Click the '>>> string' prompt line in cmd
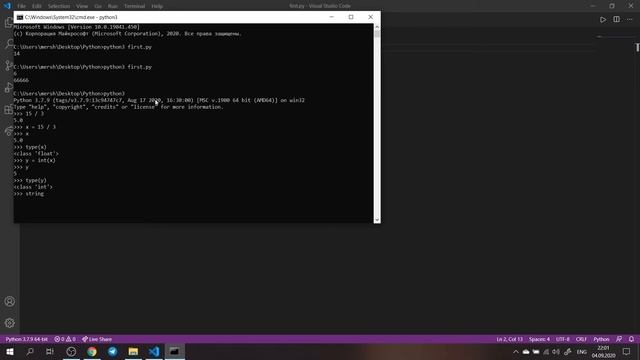Image resolution: width=640 pixels, height=360 pixels. [x=29, y=194]
